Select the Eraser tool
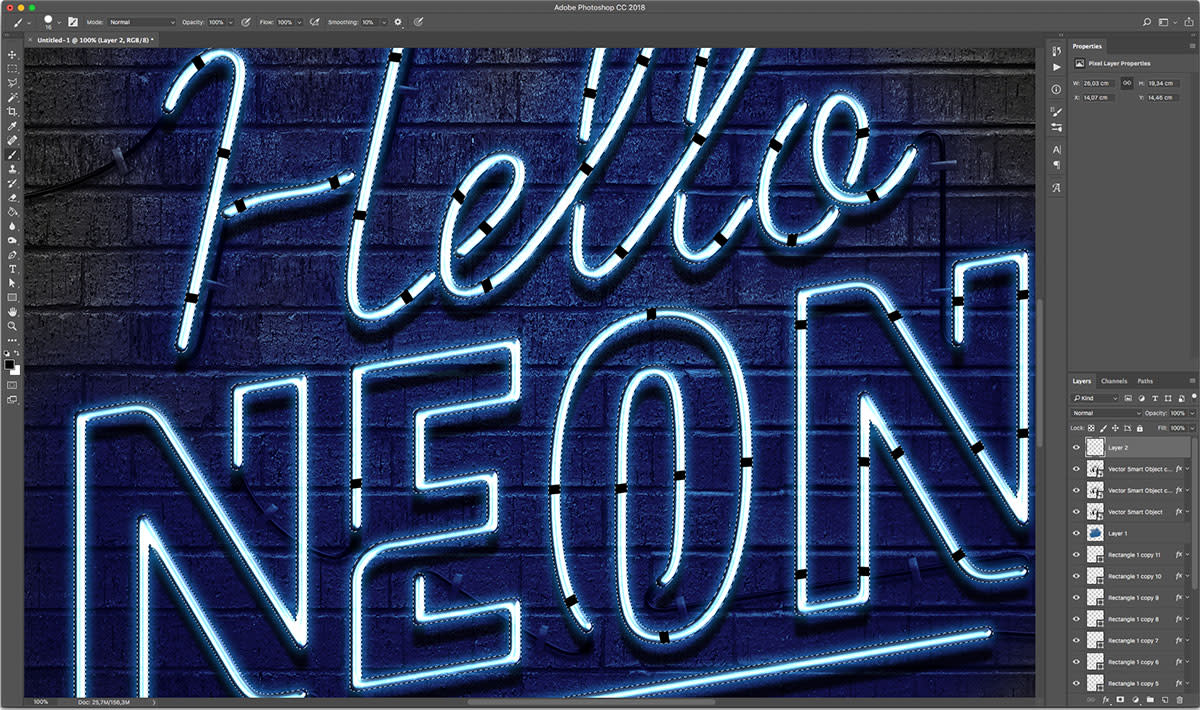1200x710 pixels. coord(12,198)
